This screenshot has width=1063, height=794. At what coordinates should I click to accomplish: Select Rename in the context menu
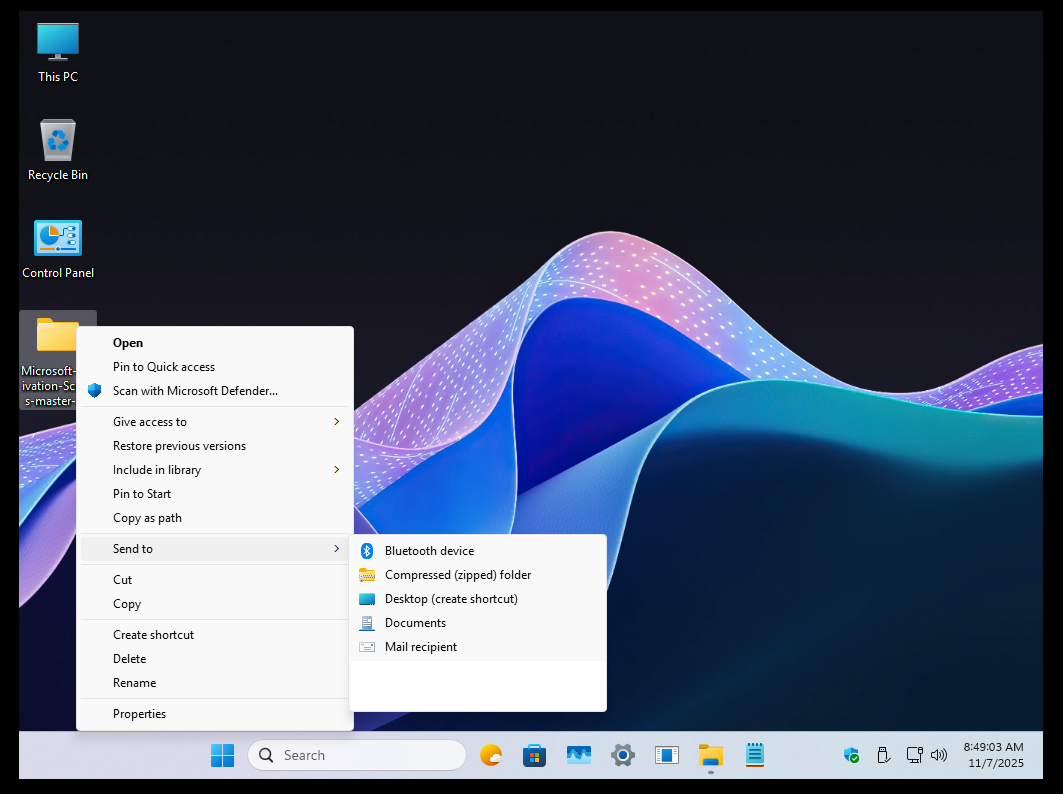215,683
